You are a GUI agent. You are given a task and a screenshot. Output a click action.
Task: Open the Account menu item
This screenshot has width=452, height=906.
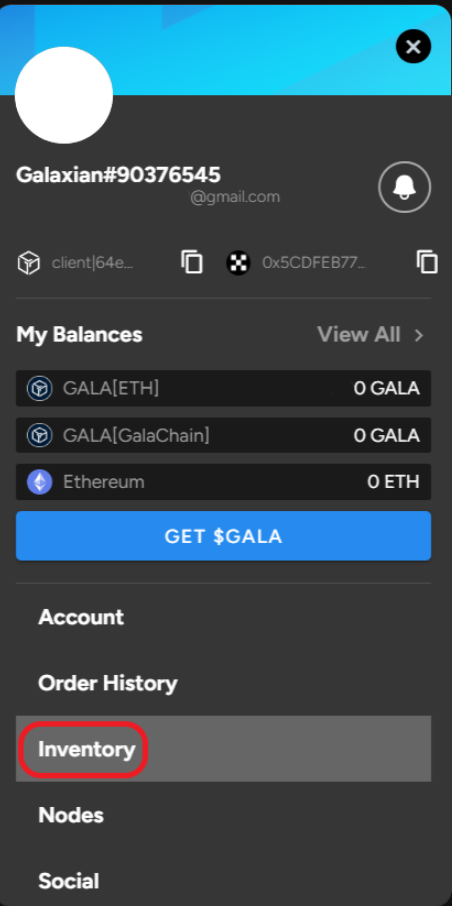click(81, 617)
